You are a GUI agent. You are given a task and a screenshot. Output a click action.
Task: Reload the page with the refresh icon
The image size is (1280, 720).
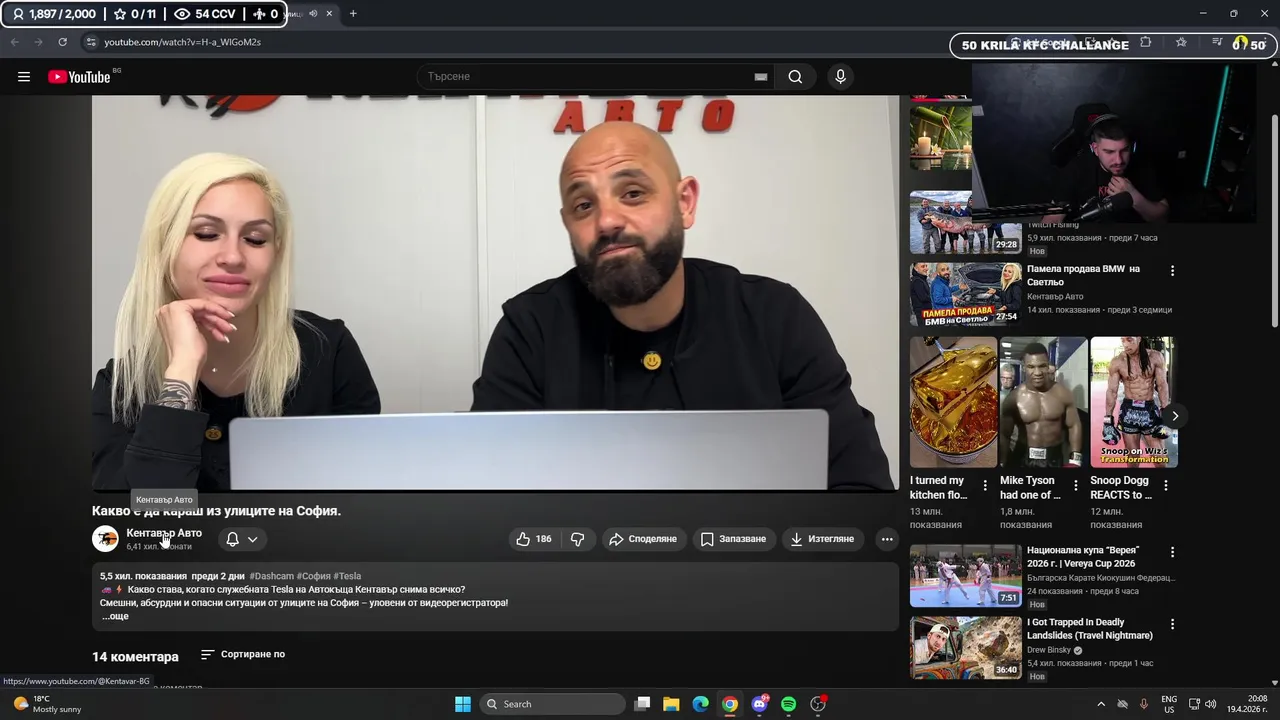pos(62,42)
